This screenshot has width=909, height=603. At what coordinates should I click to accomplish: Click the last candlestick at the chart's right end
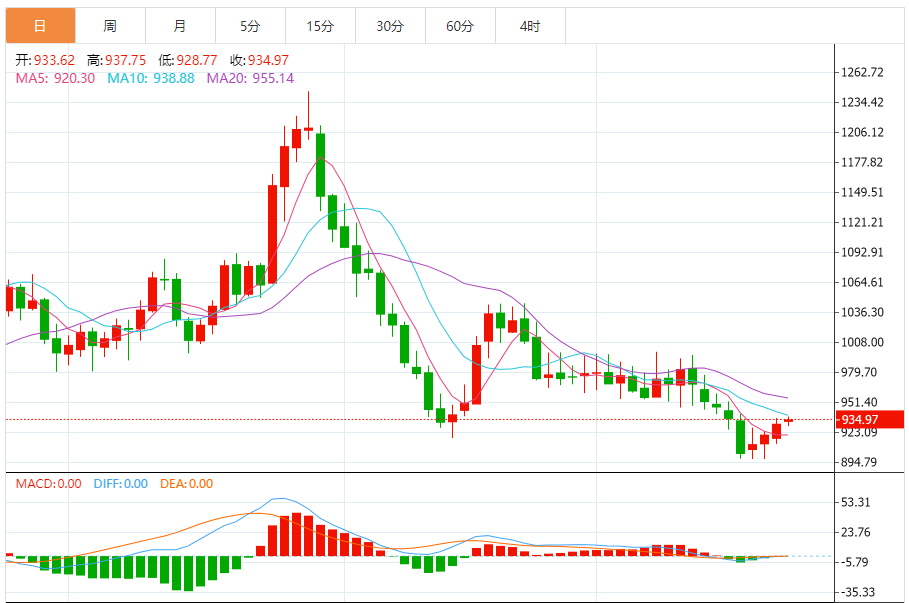tap(788, 421)
